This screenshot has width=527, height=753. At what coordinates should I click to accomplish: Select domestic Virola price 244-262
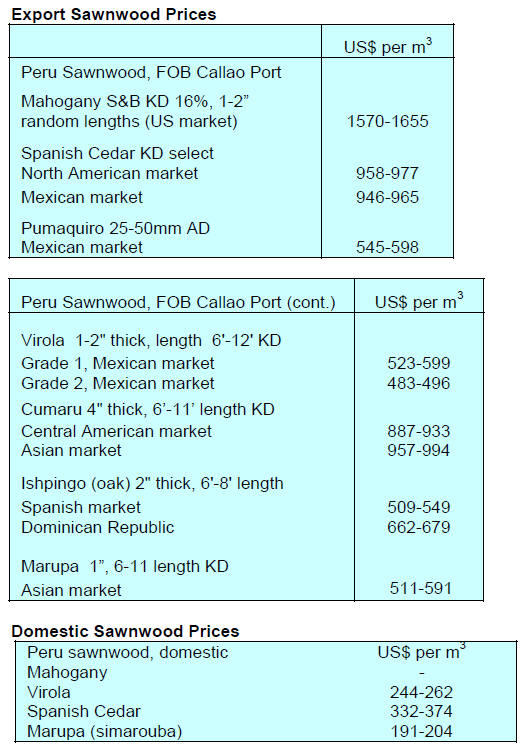[421, 692]
